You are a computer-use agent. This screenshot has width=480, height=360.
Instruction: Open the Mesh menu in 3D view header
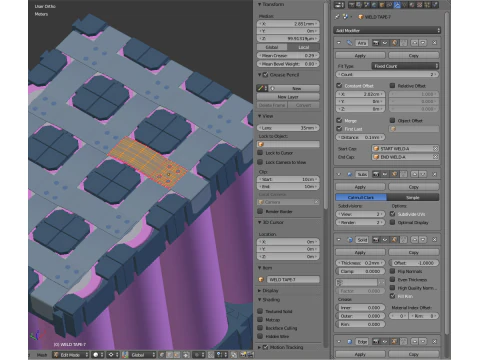(x=42, y=355)
